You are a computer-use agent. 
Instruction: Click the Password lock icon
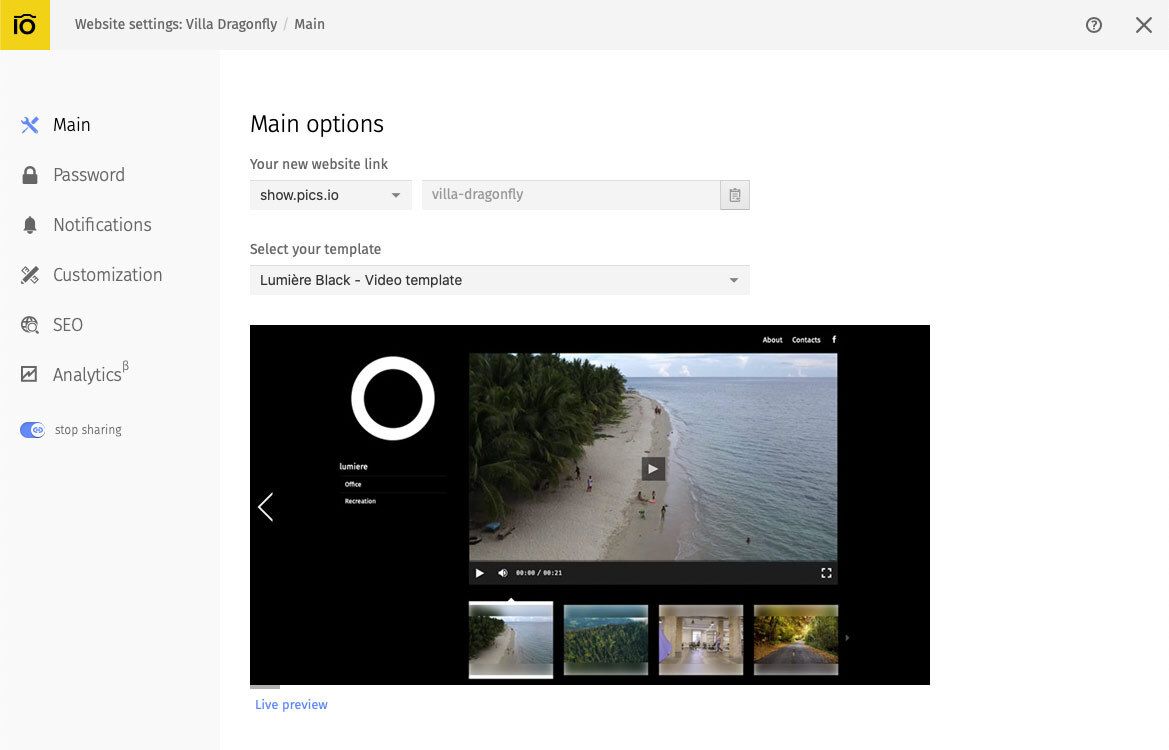(30, 175)
